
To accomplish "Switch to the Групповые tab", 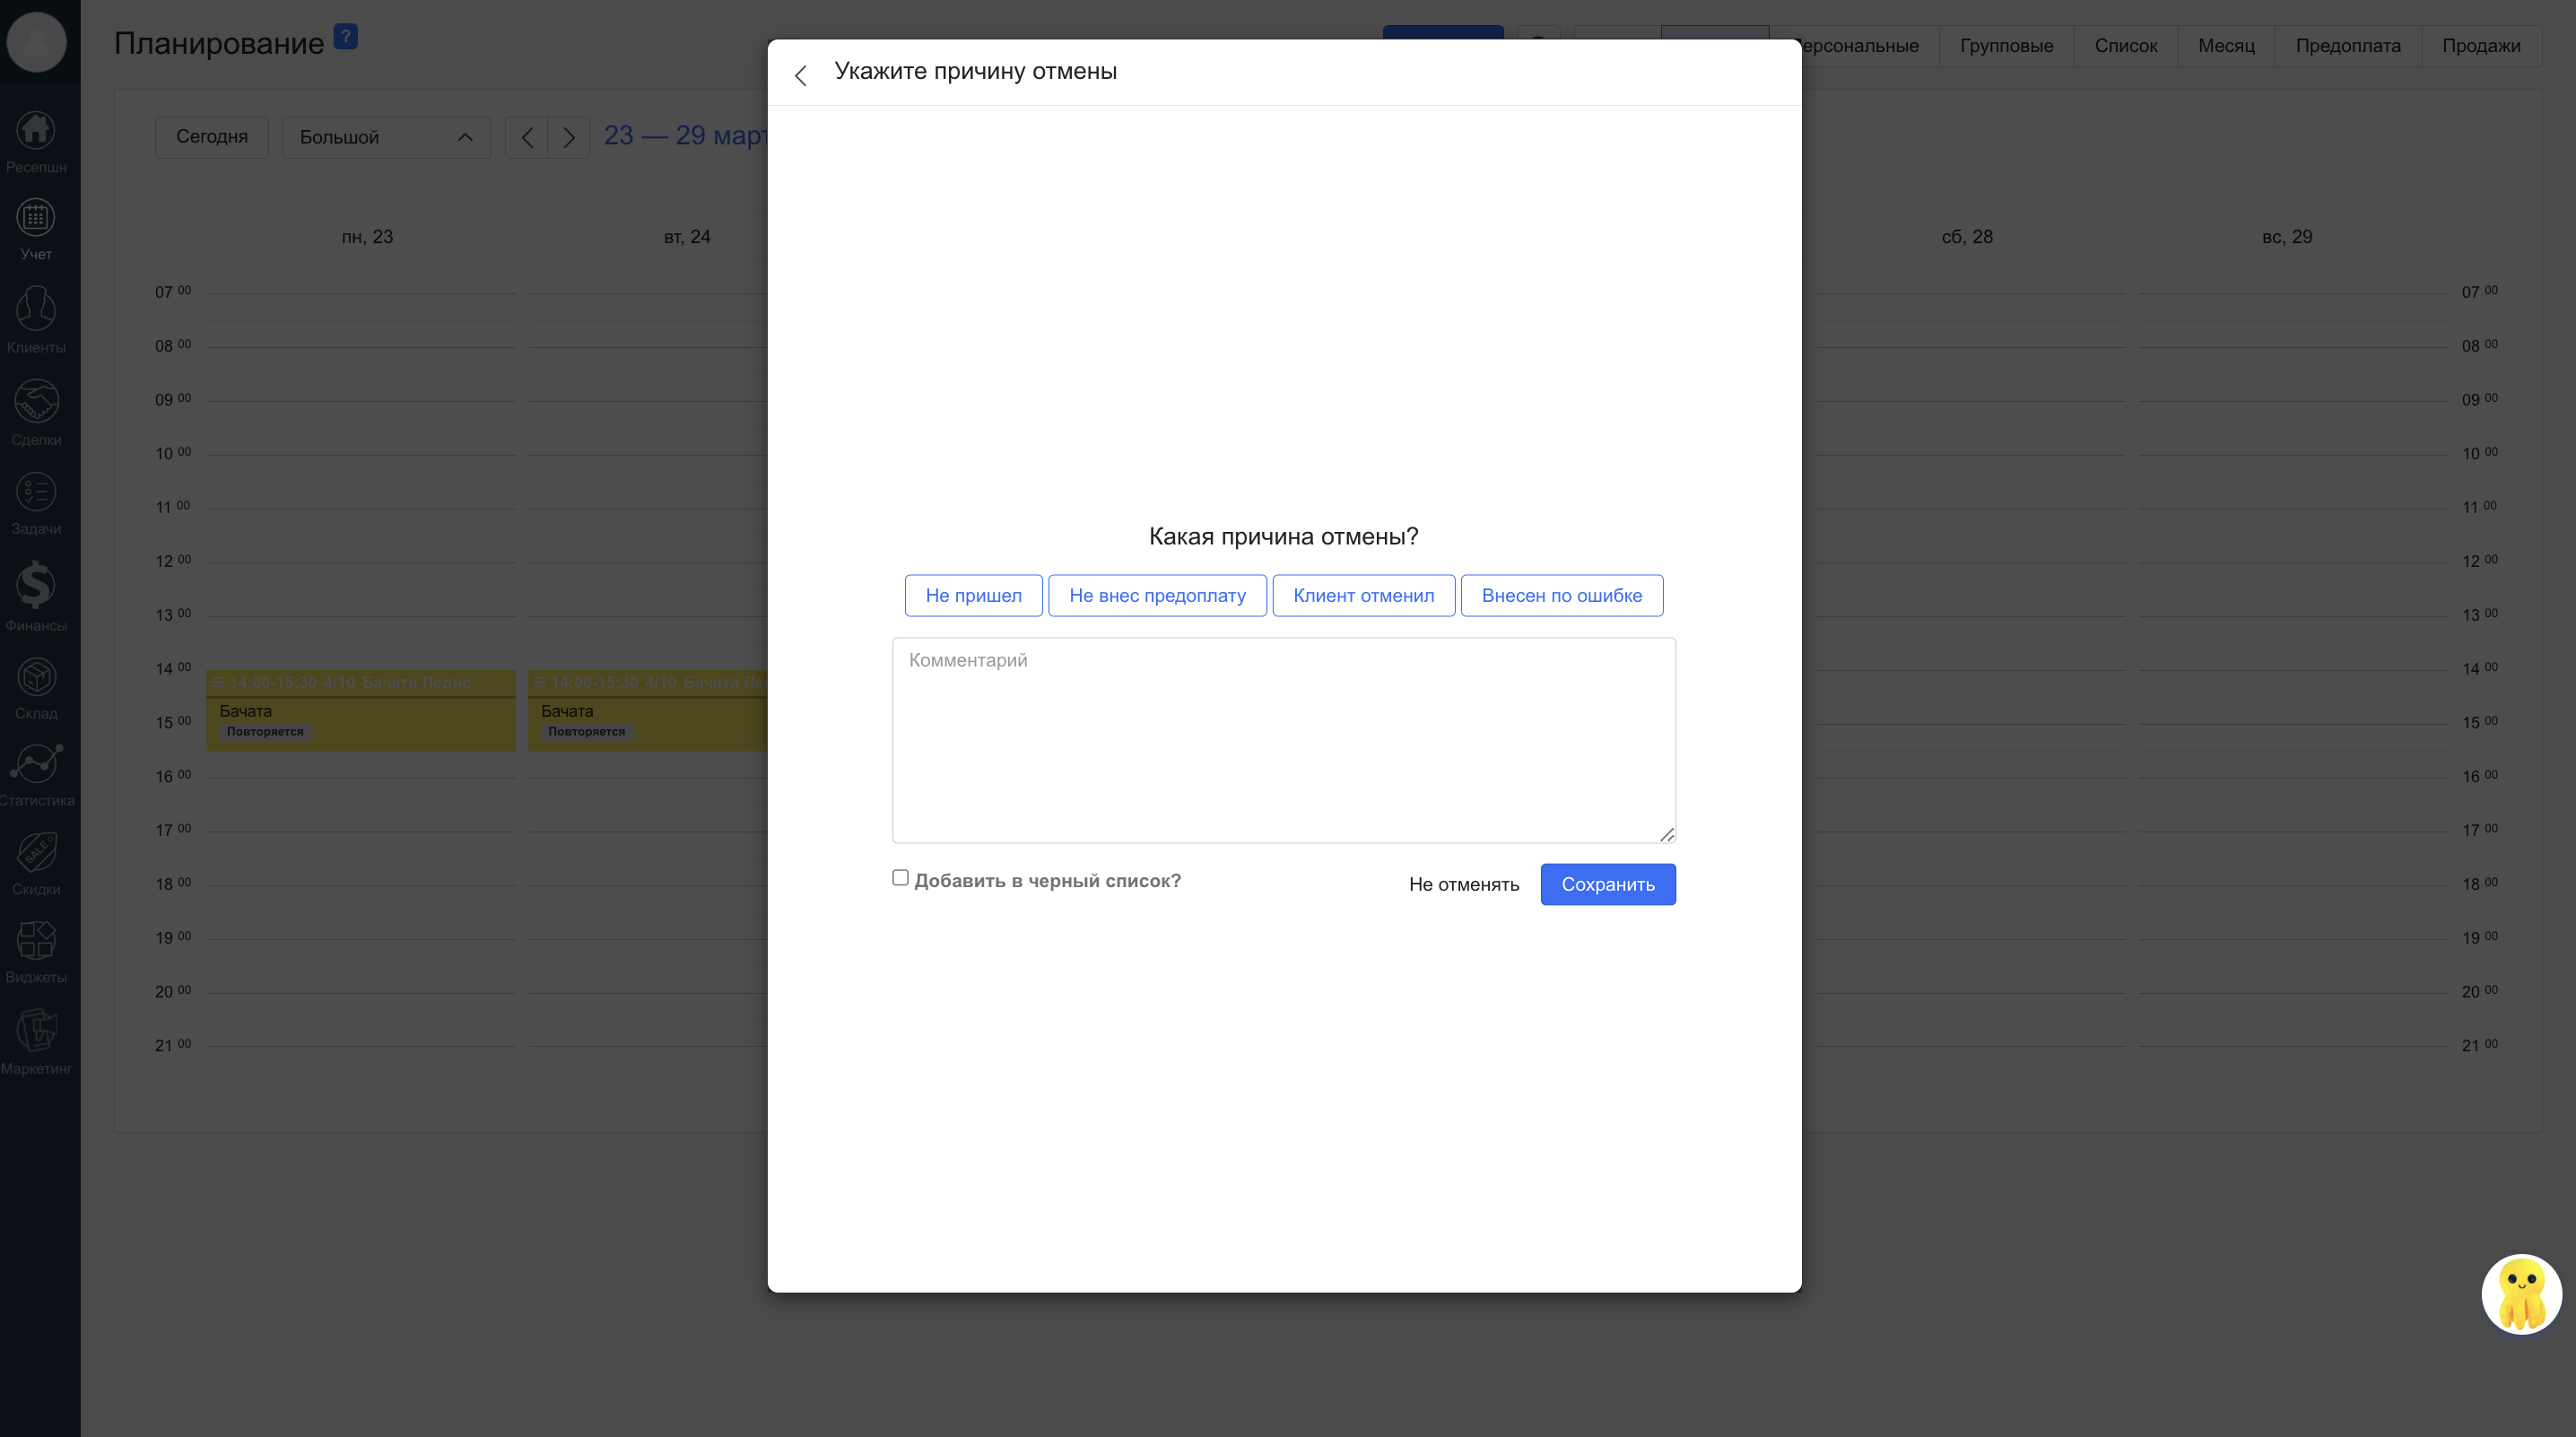I will [x=2006, y=46].
